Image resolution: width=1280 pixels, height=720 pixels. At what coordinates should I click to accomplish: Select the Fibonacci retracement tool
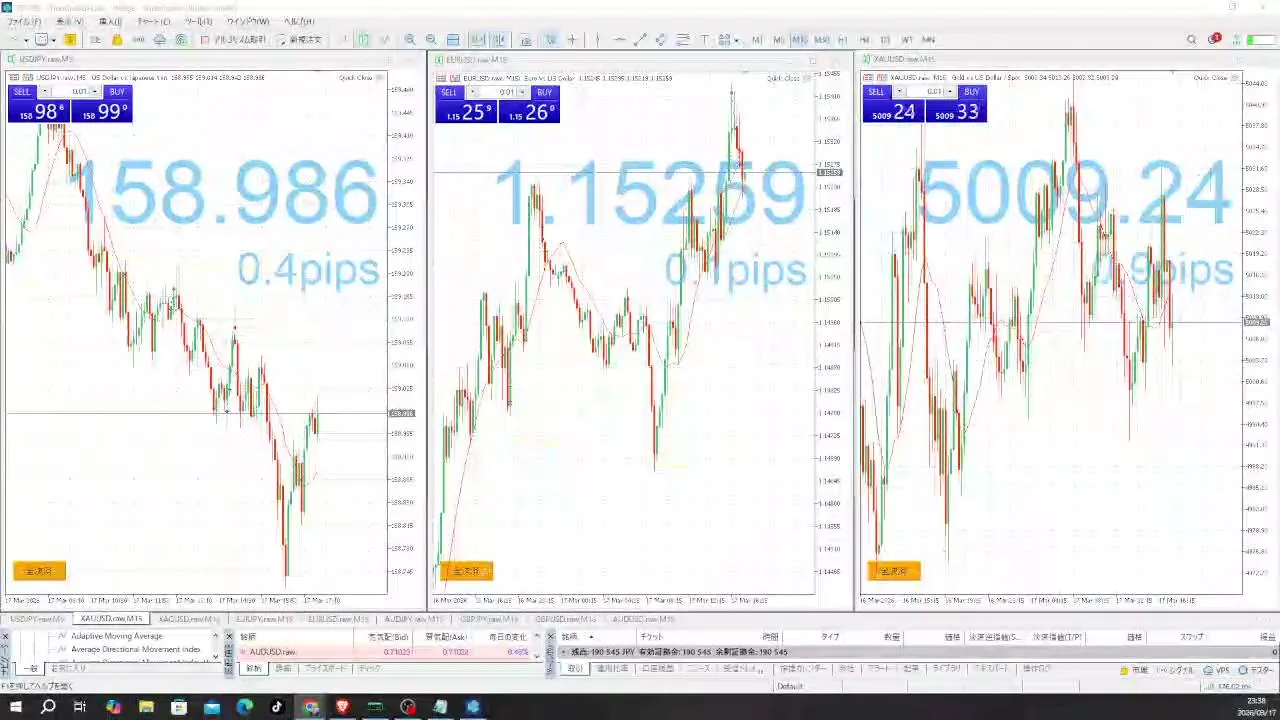click(683, 40)
